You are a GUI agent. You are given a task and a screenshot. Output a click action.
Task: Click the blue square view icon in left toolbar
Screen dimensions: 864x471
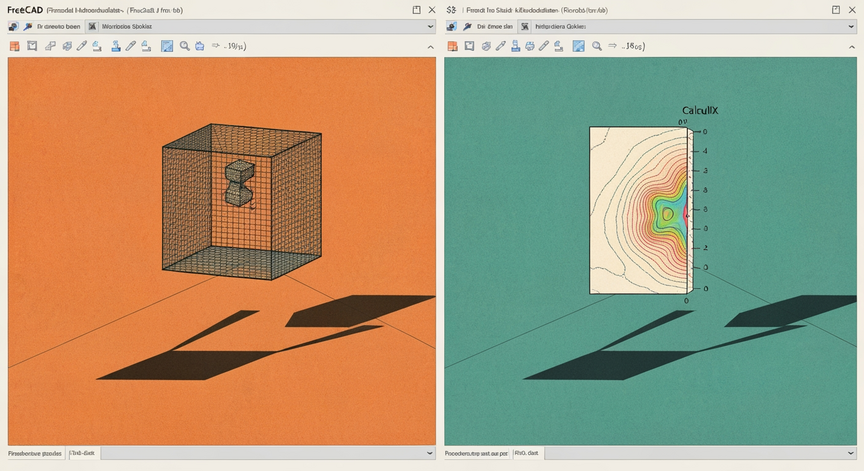coord(167,46)
